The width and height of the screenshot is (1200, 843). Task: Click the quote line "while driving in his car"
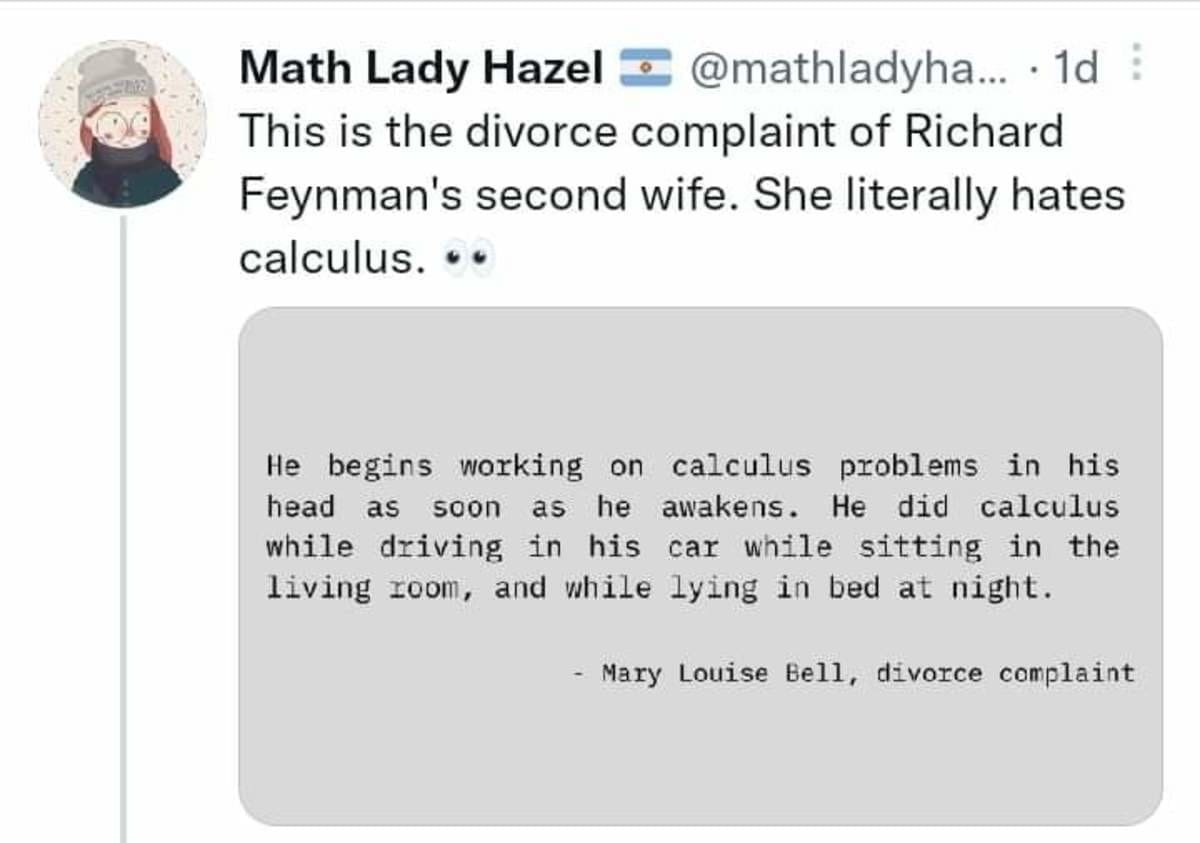pos(692,547)
